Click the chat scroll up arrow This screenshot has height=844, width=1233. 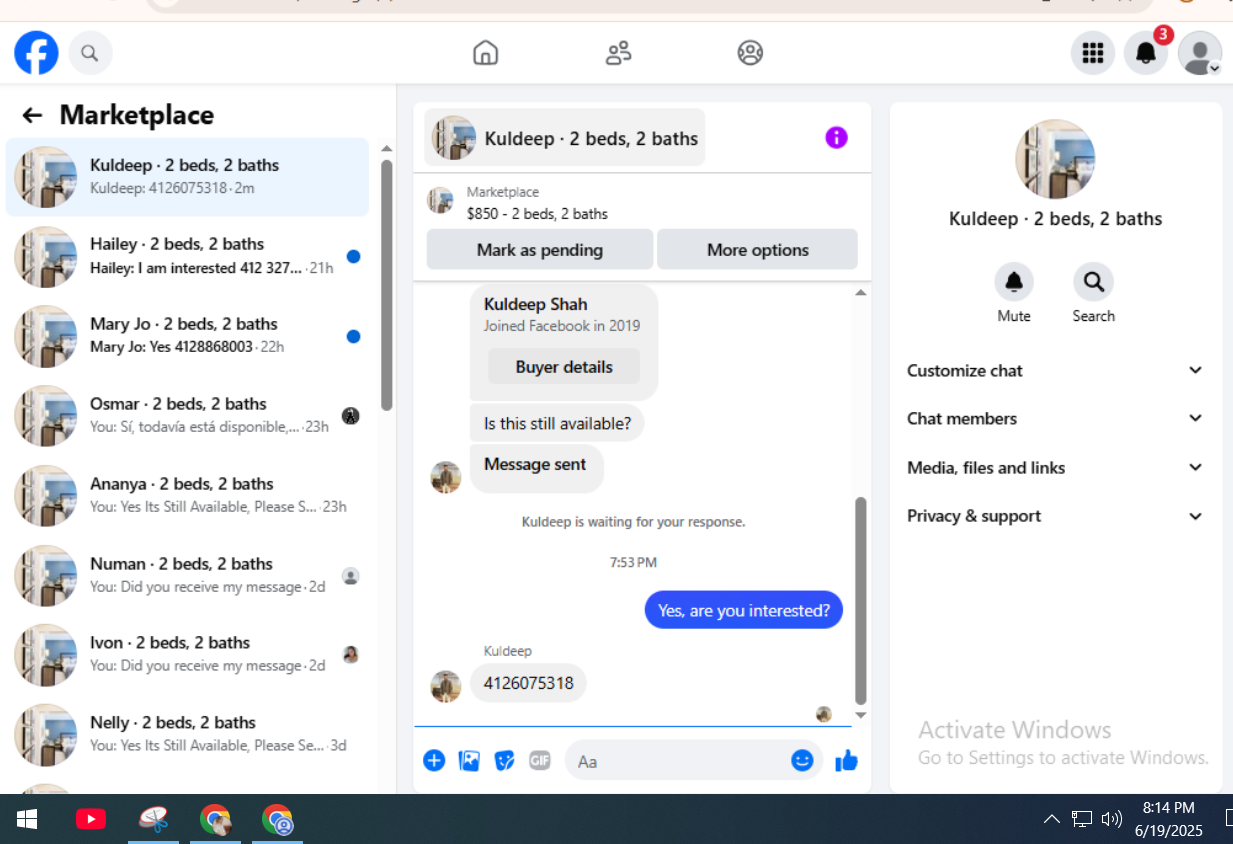pyautogui.click(x=861, y=292)
